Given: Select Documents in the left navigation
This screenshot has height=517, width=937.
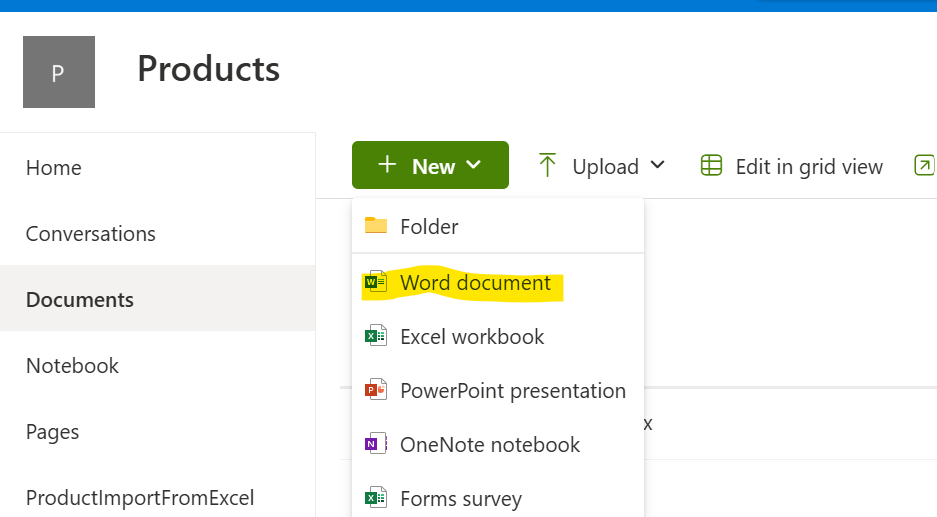Looking at the screenshot, I should pyautogui.click(x=80, y=300).
